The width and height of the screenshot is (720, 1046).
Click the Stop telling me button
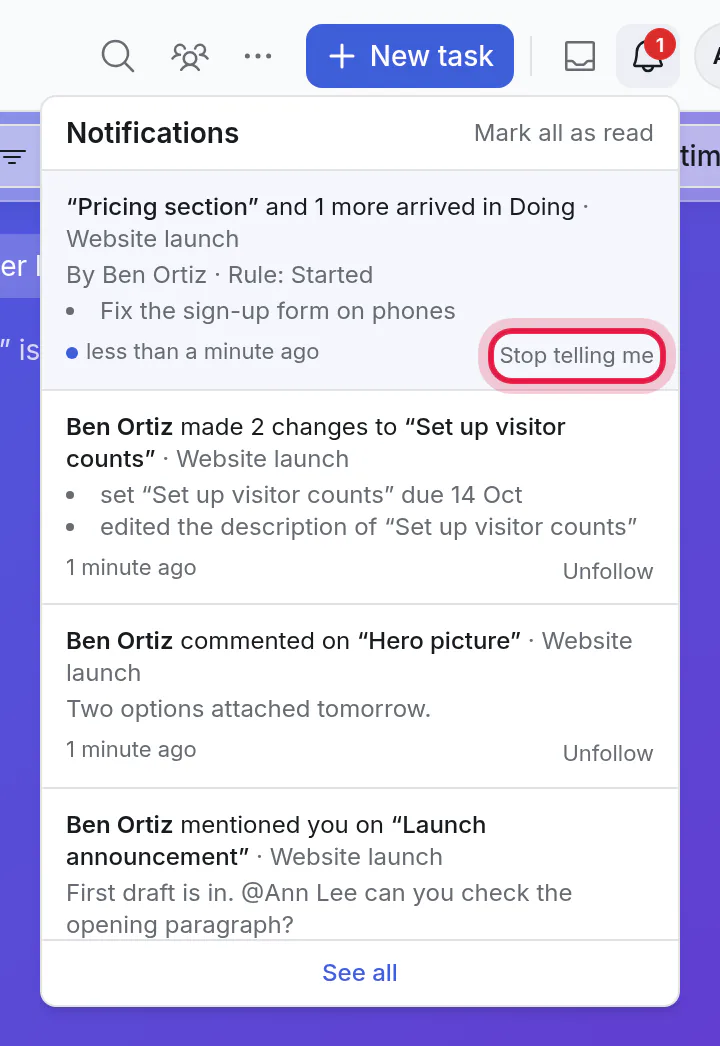[577, 356]
